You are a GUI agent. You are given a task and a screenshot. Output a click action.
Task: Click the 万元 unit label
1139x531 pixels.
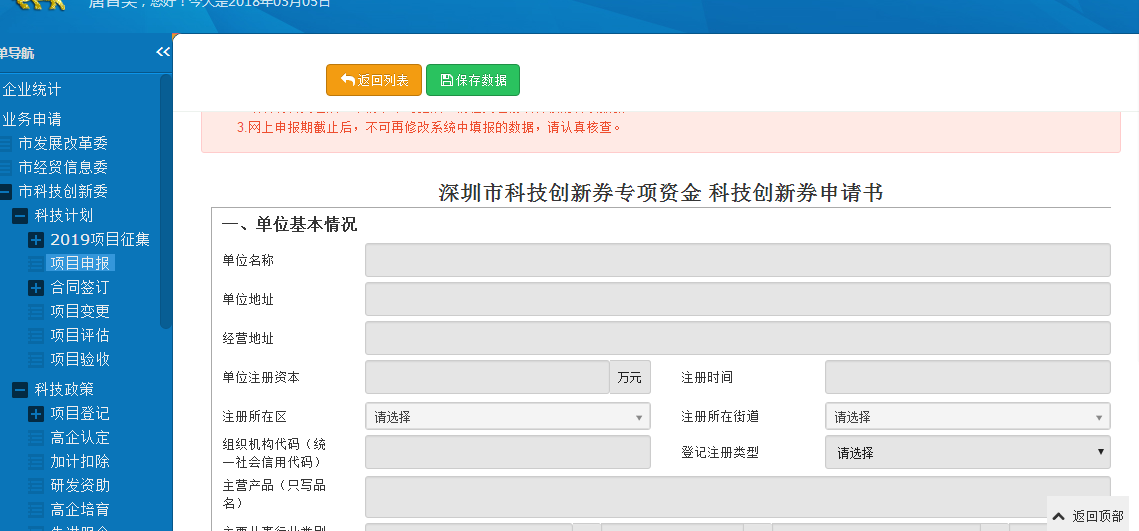tap(630, 378)
